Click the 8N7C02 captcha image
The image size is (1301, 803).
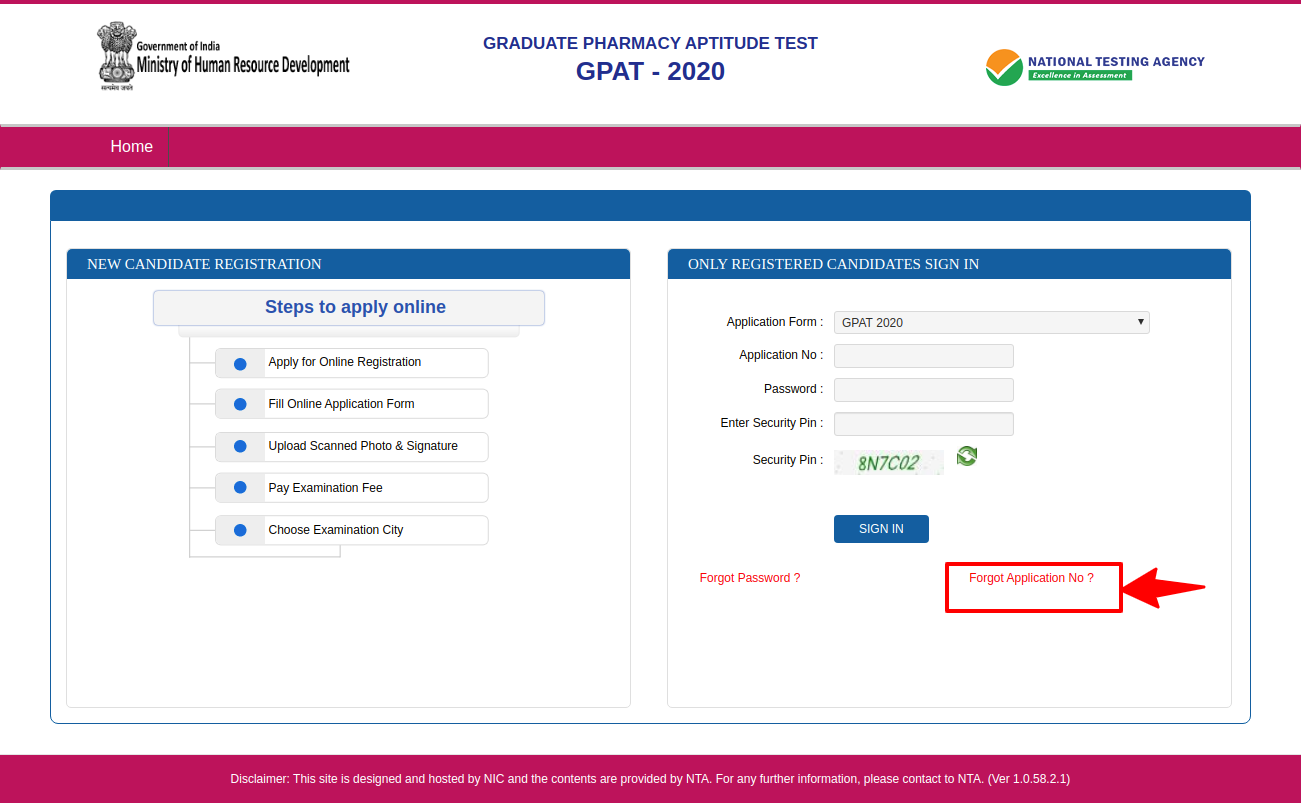click(889, 463)
